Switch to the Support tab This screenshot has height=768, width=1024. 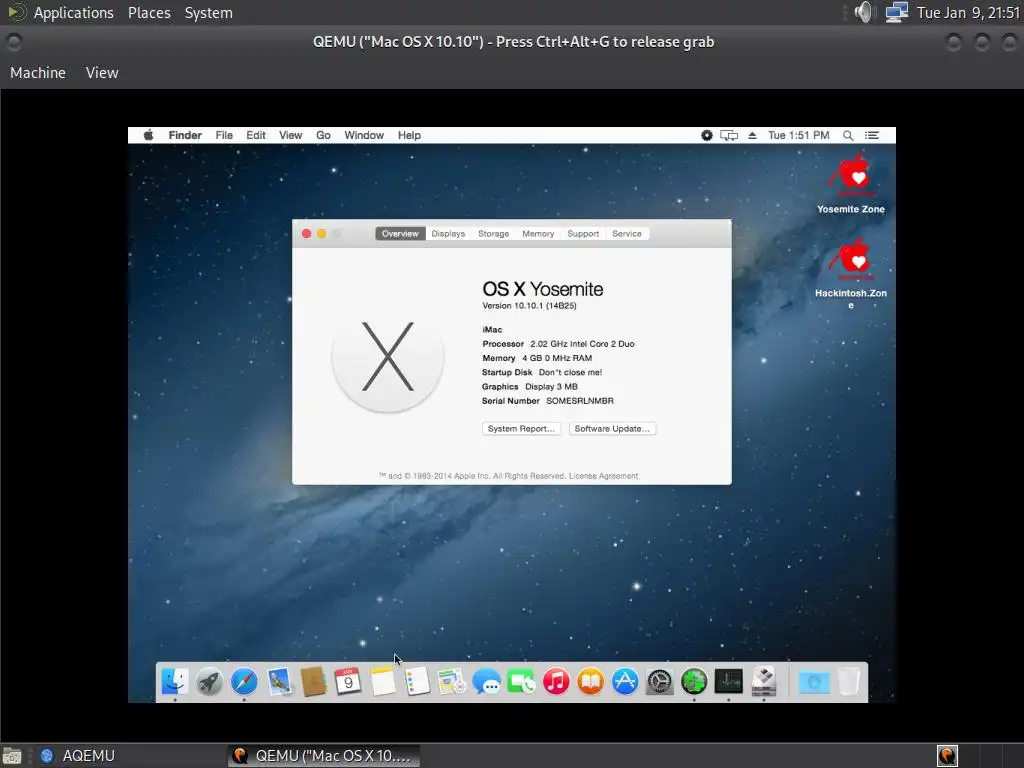tap(583, 234)
